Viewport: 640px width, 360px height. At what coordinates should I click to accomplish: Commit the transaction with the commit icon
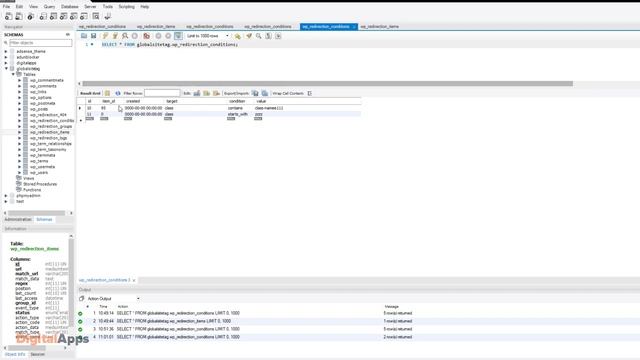click(x=158, y=36)
